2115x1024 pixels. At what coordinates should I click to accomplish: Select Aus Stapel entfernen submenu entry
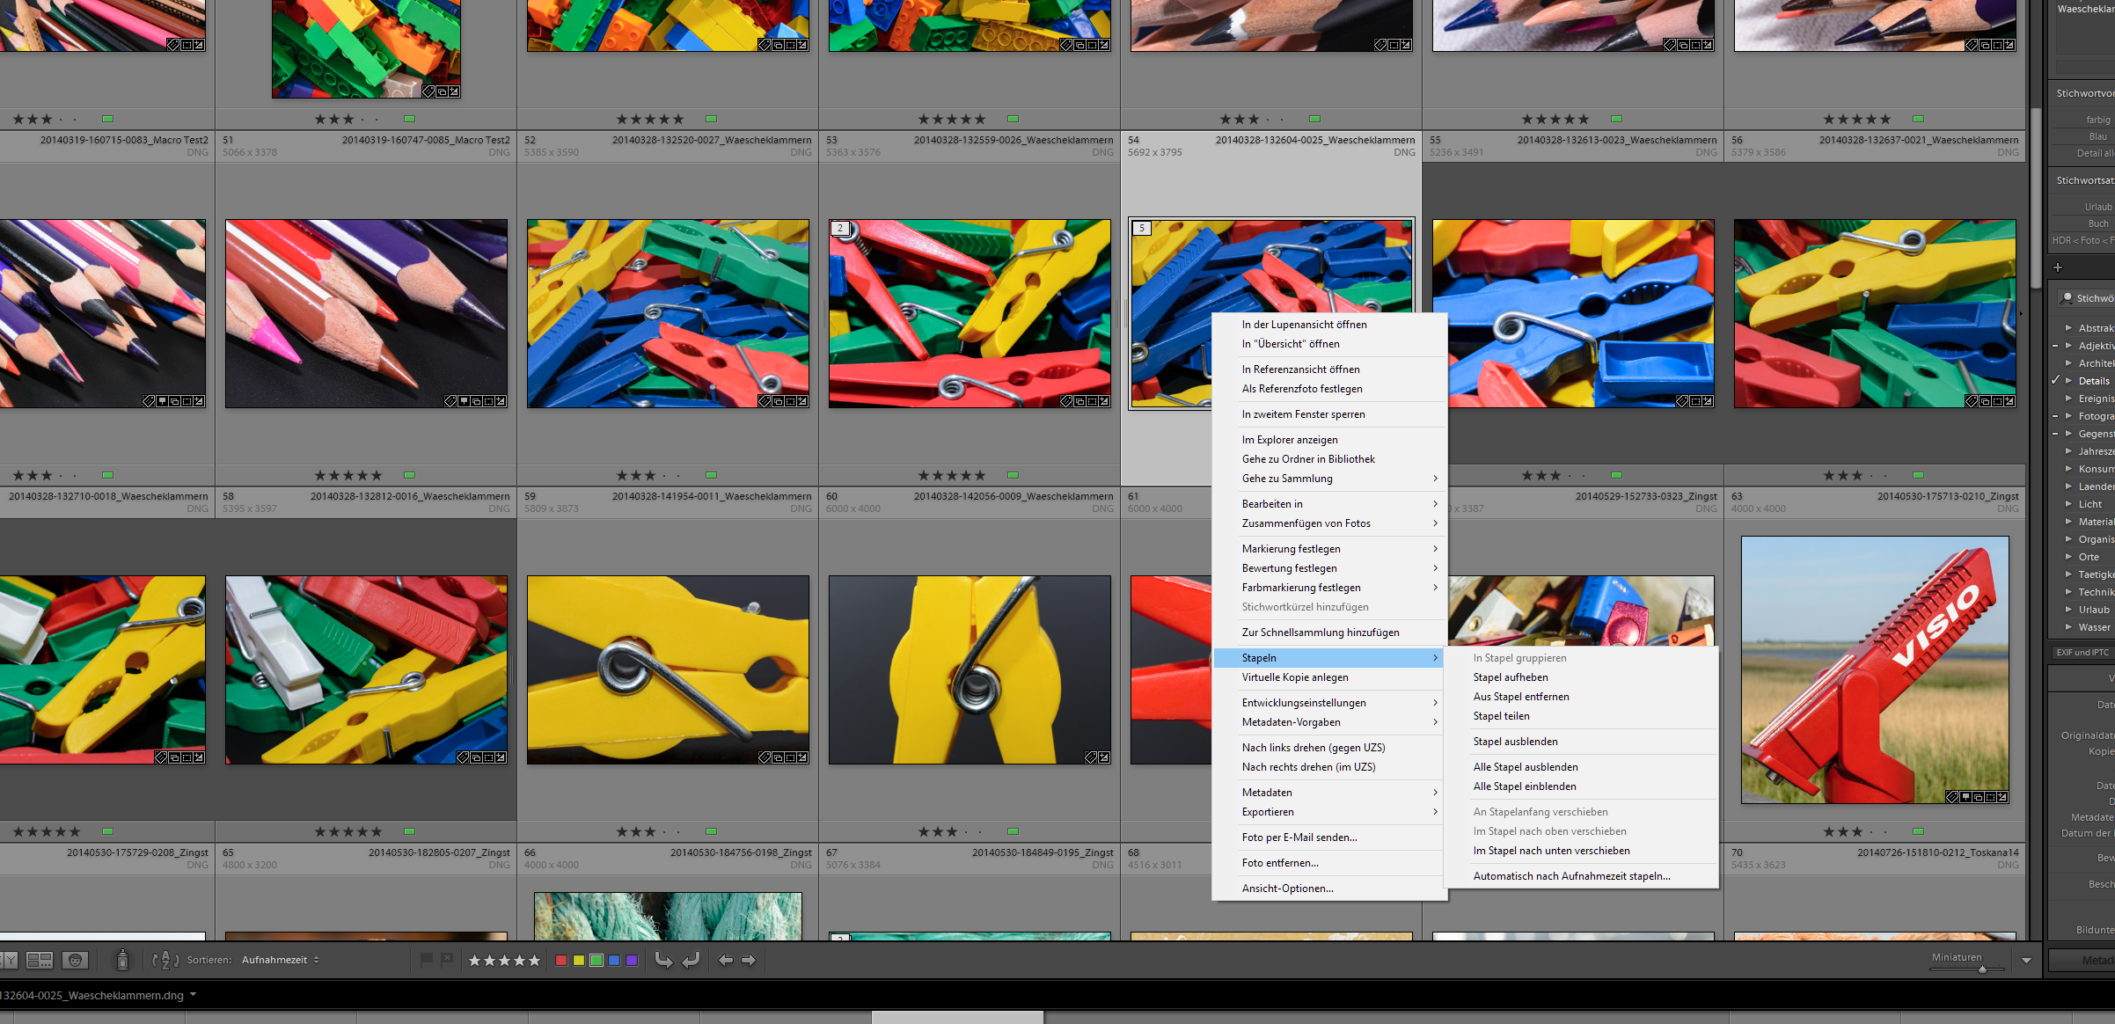pyautogui.click(x=1581, y=697)
